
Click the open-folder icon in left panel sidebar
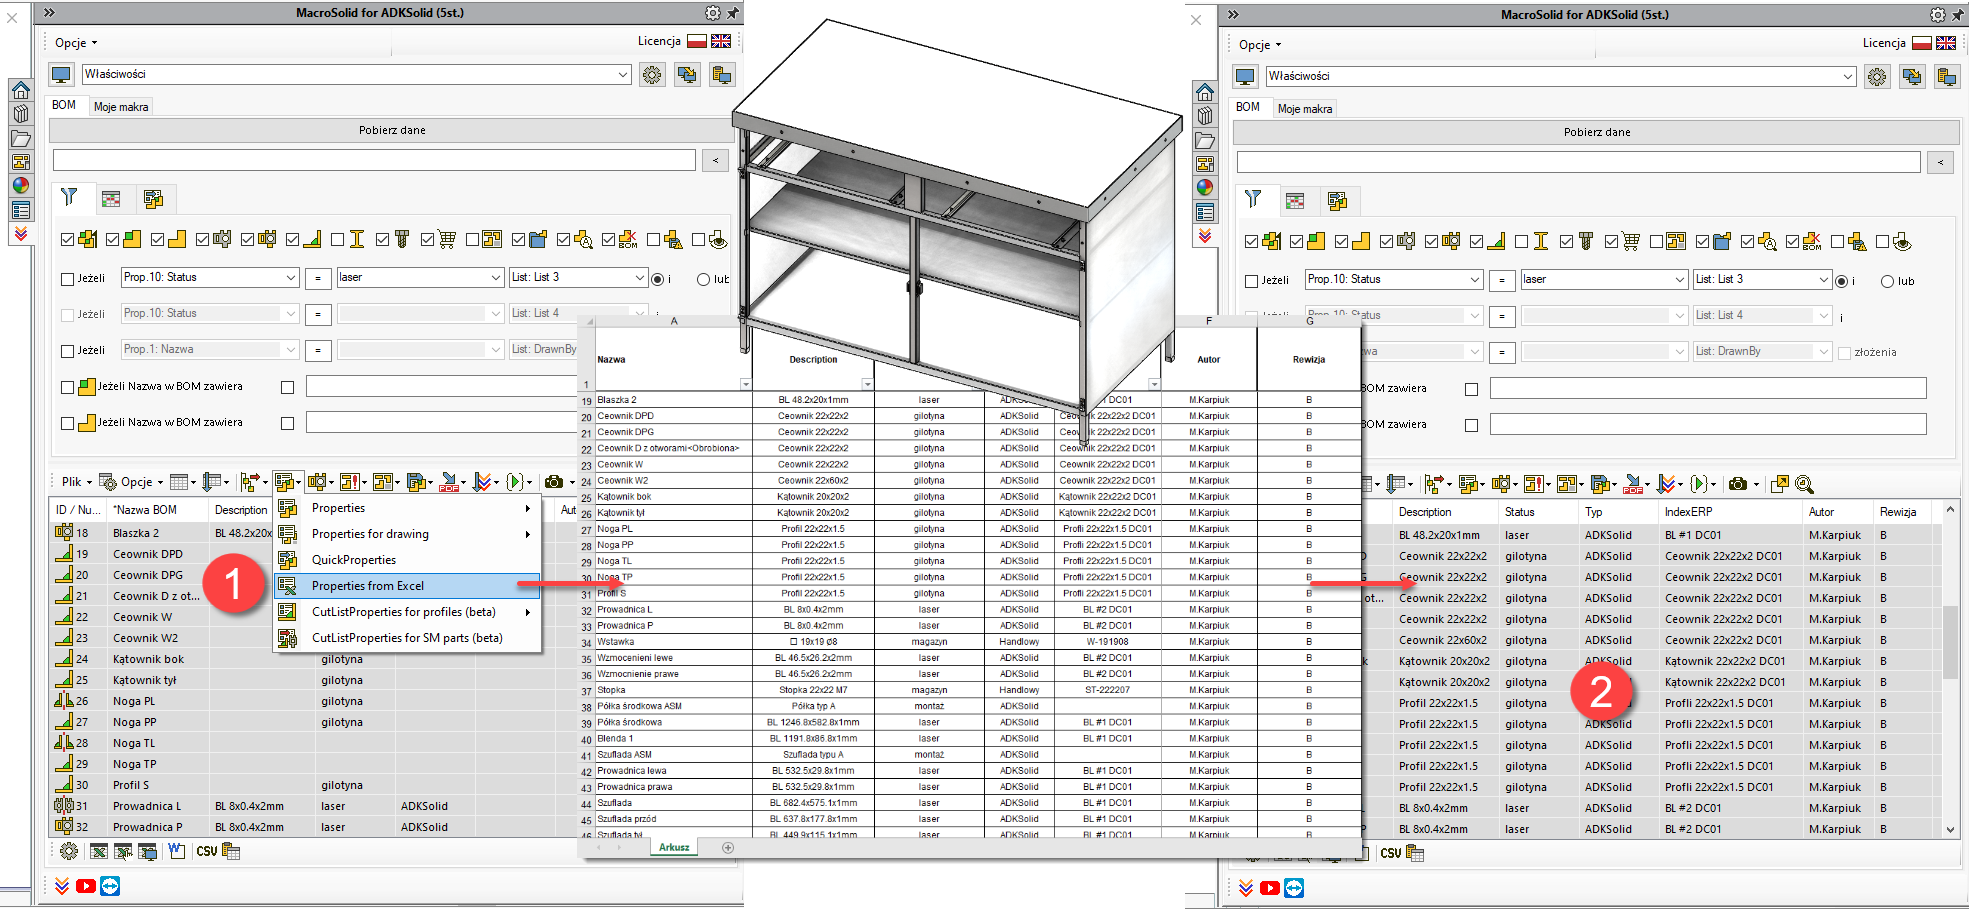[20, 138]
